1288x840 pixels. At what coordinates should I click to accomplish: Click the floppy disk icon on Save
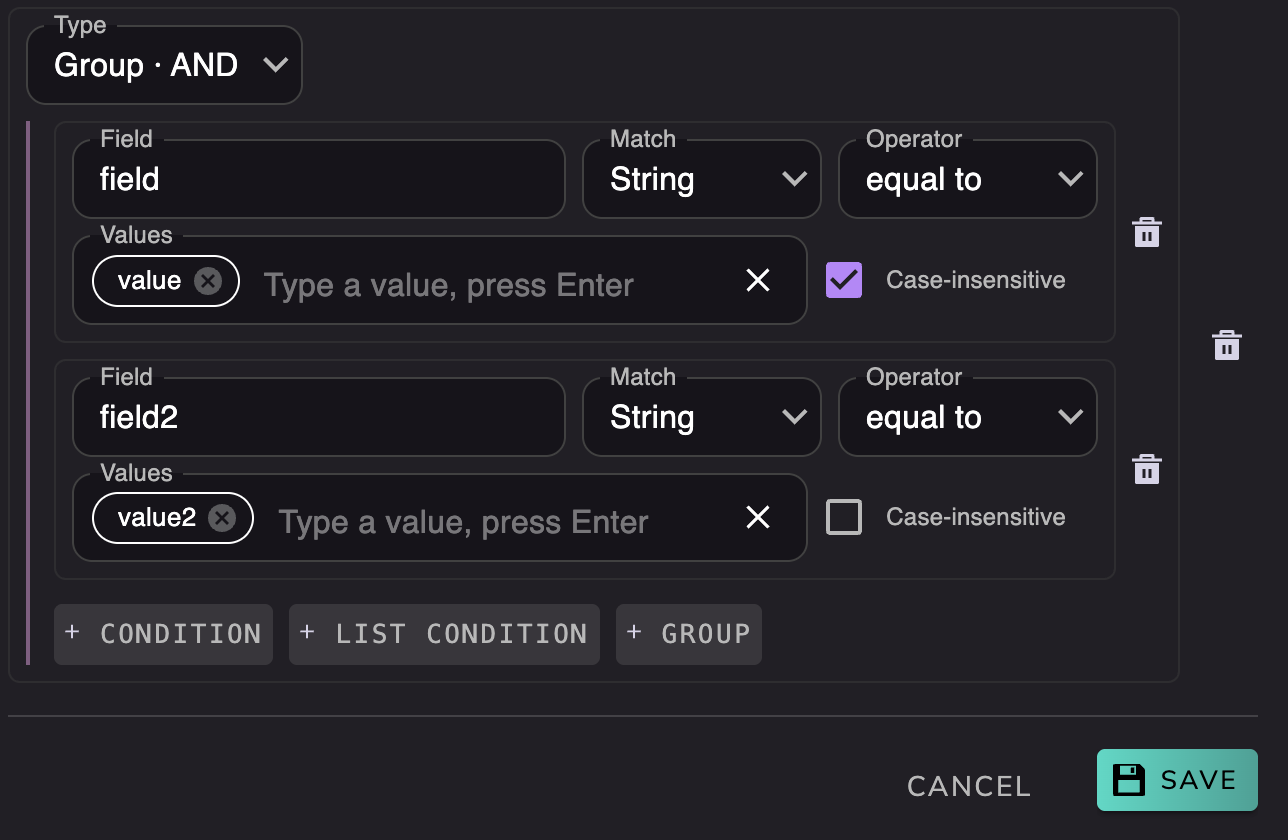[1129, 780]
